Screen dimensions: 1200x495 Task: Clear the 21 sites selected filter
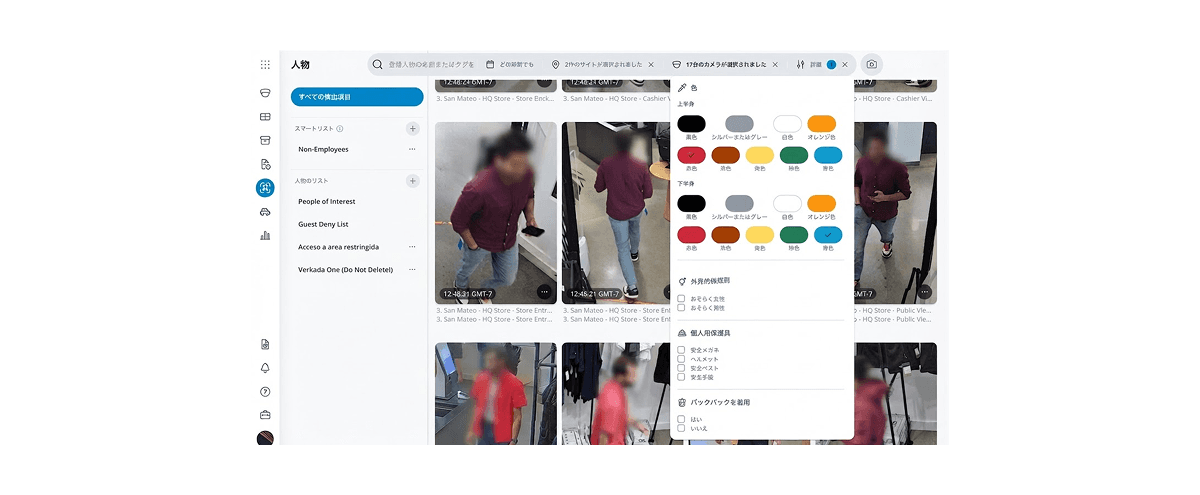point(651,64)
